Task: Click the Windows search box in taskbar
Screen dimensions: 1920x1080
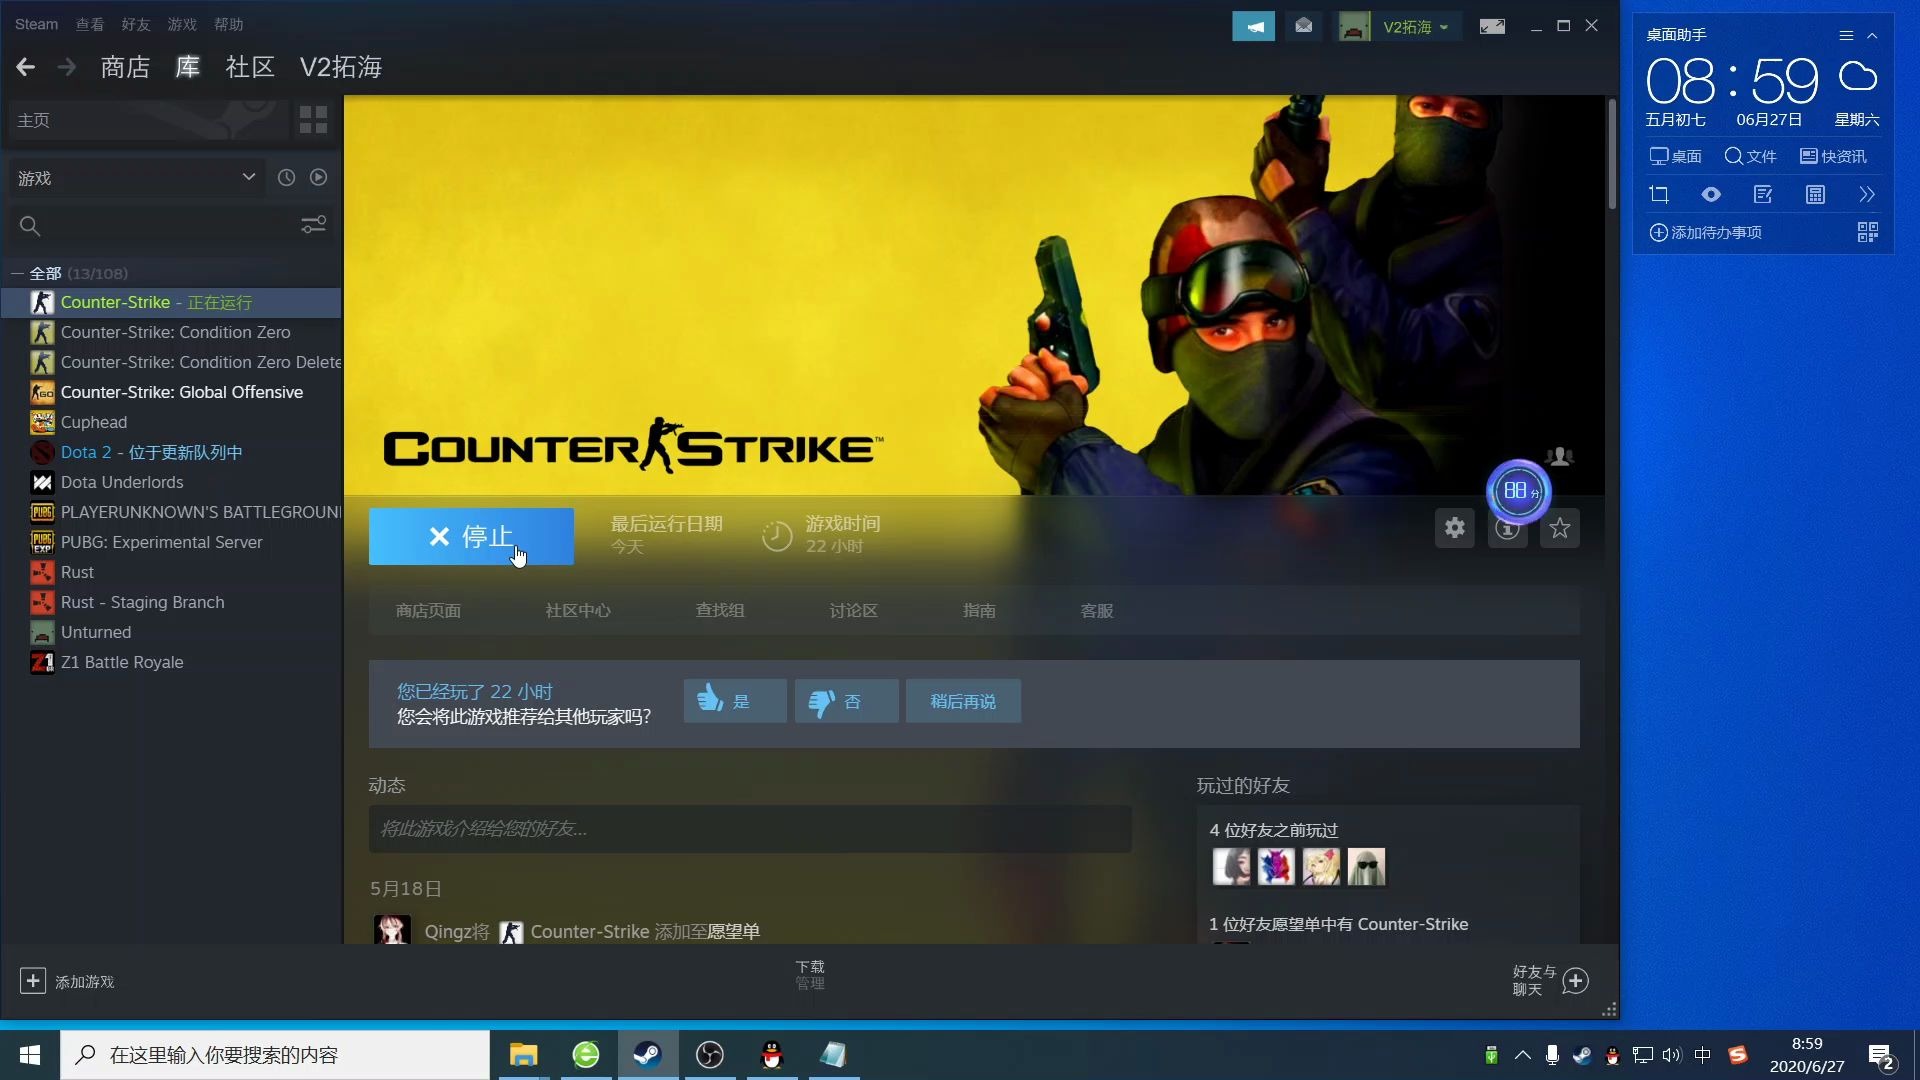Action: pos(275,1055)
